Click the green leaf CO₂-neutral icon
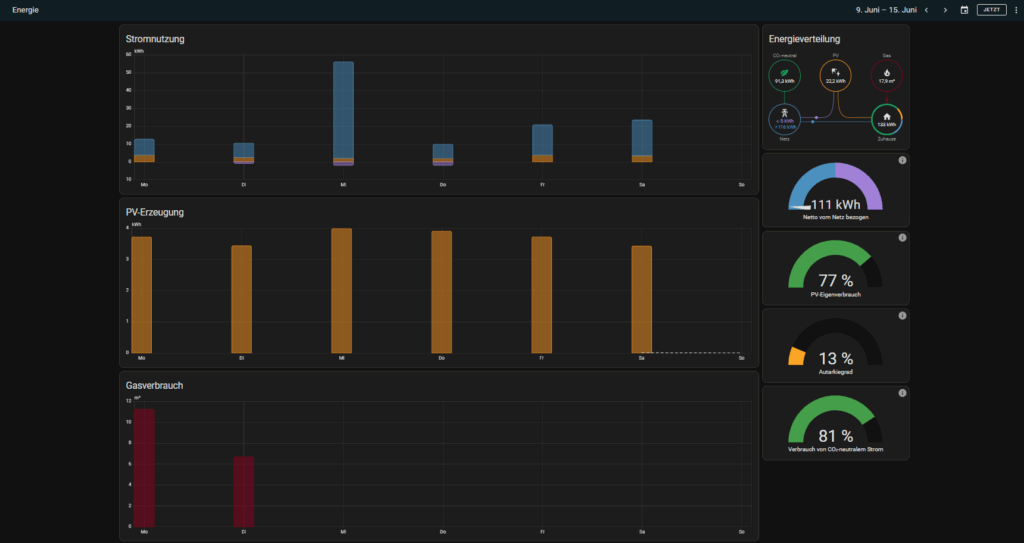The image size is (1024, 543). click(x=784, y=72)
